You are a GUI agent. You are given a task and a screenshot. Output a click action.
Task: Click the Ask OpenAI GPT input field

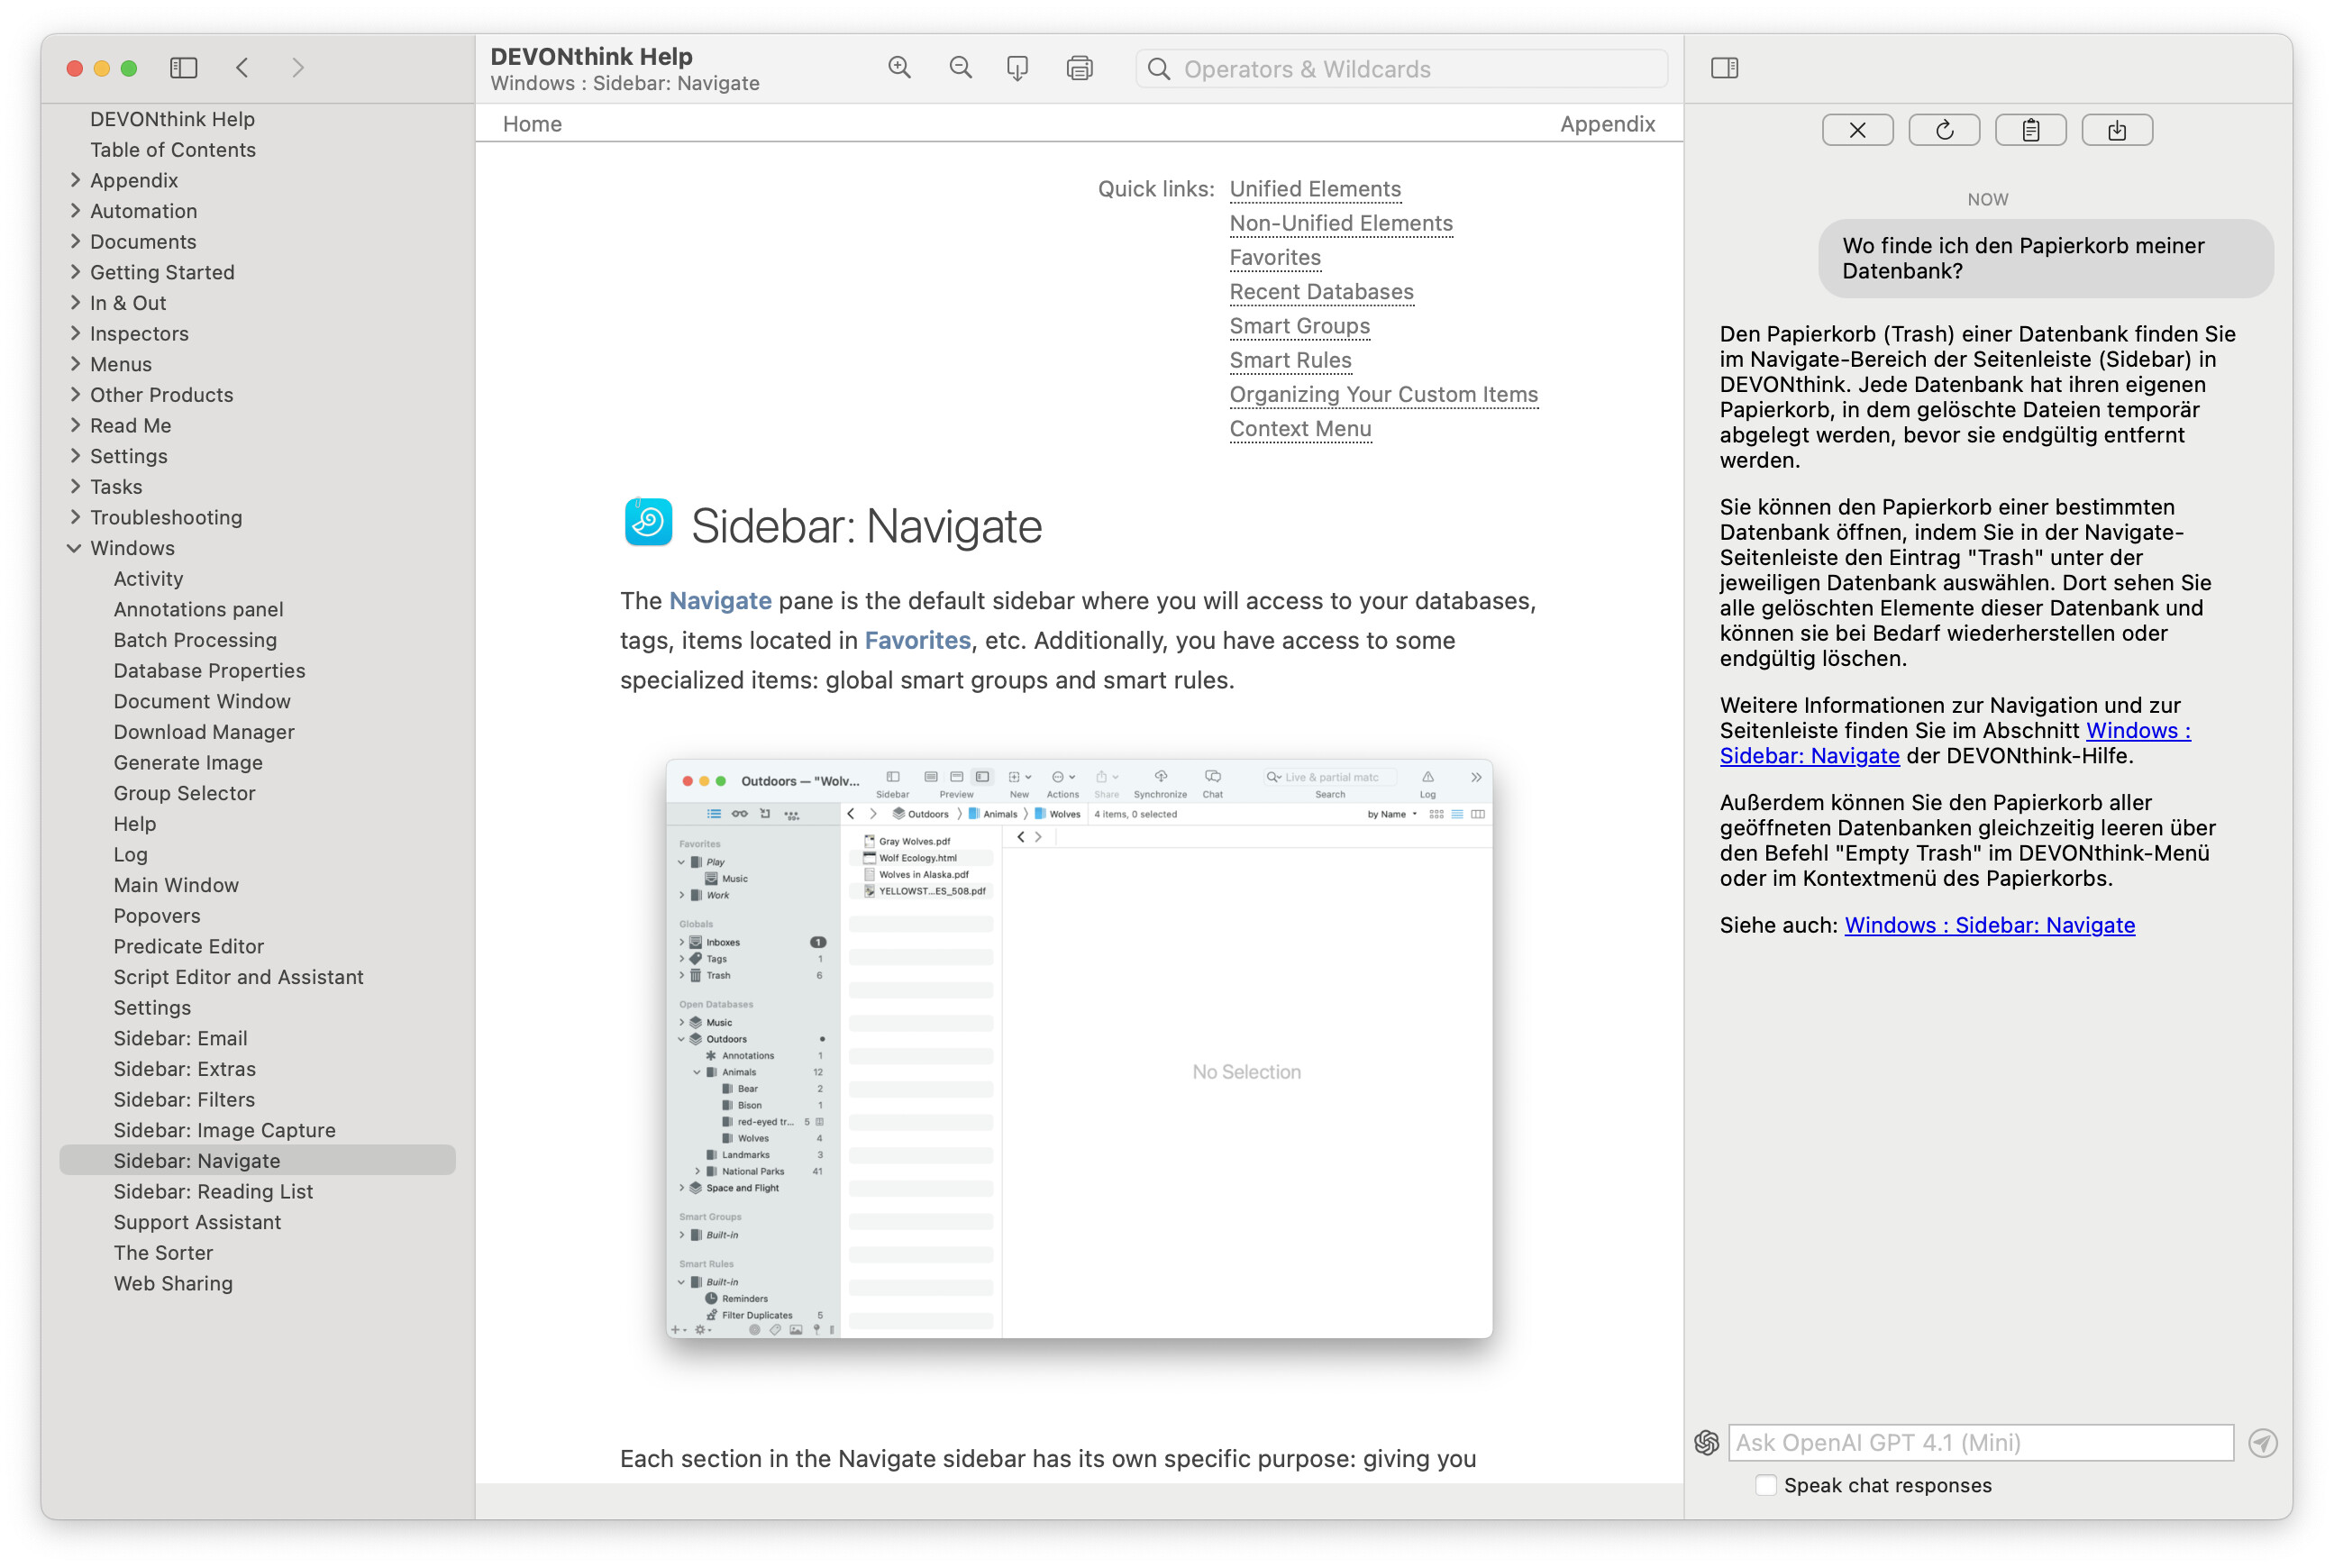tap(1980, 1442)
